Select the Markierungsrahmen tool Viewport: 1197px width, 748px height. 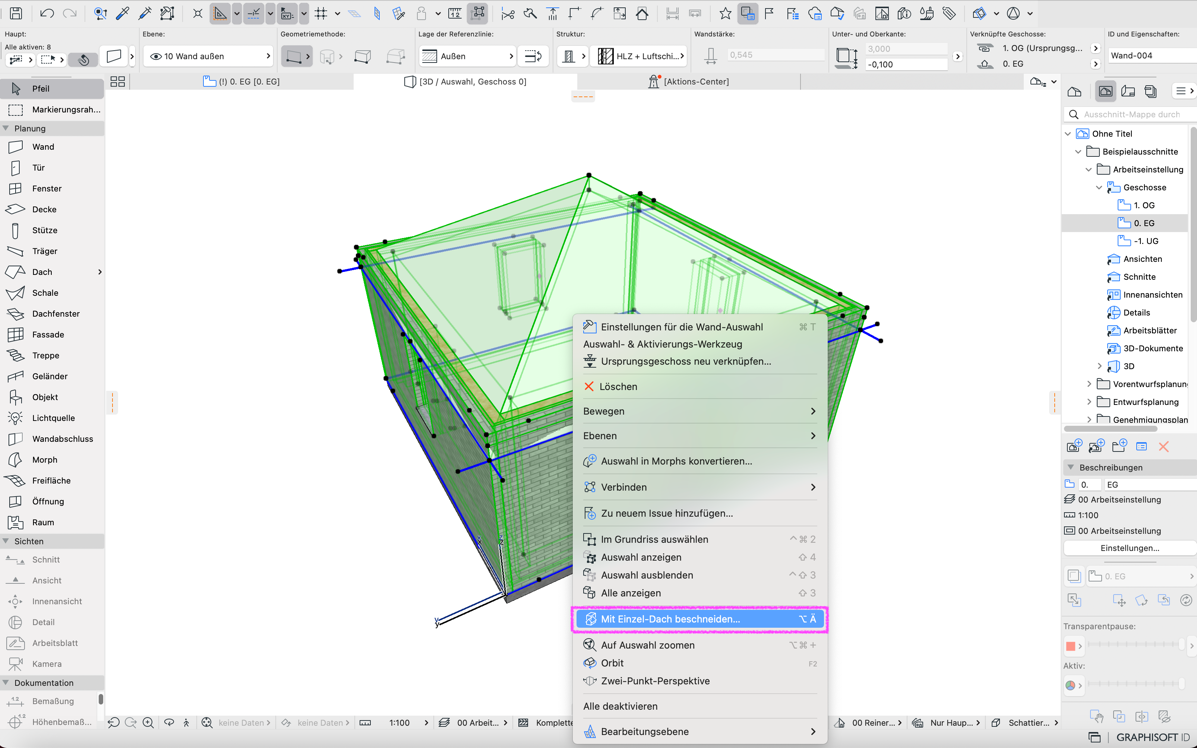coord(52,110)
